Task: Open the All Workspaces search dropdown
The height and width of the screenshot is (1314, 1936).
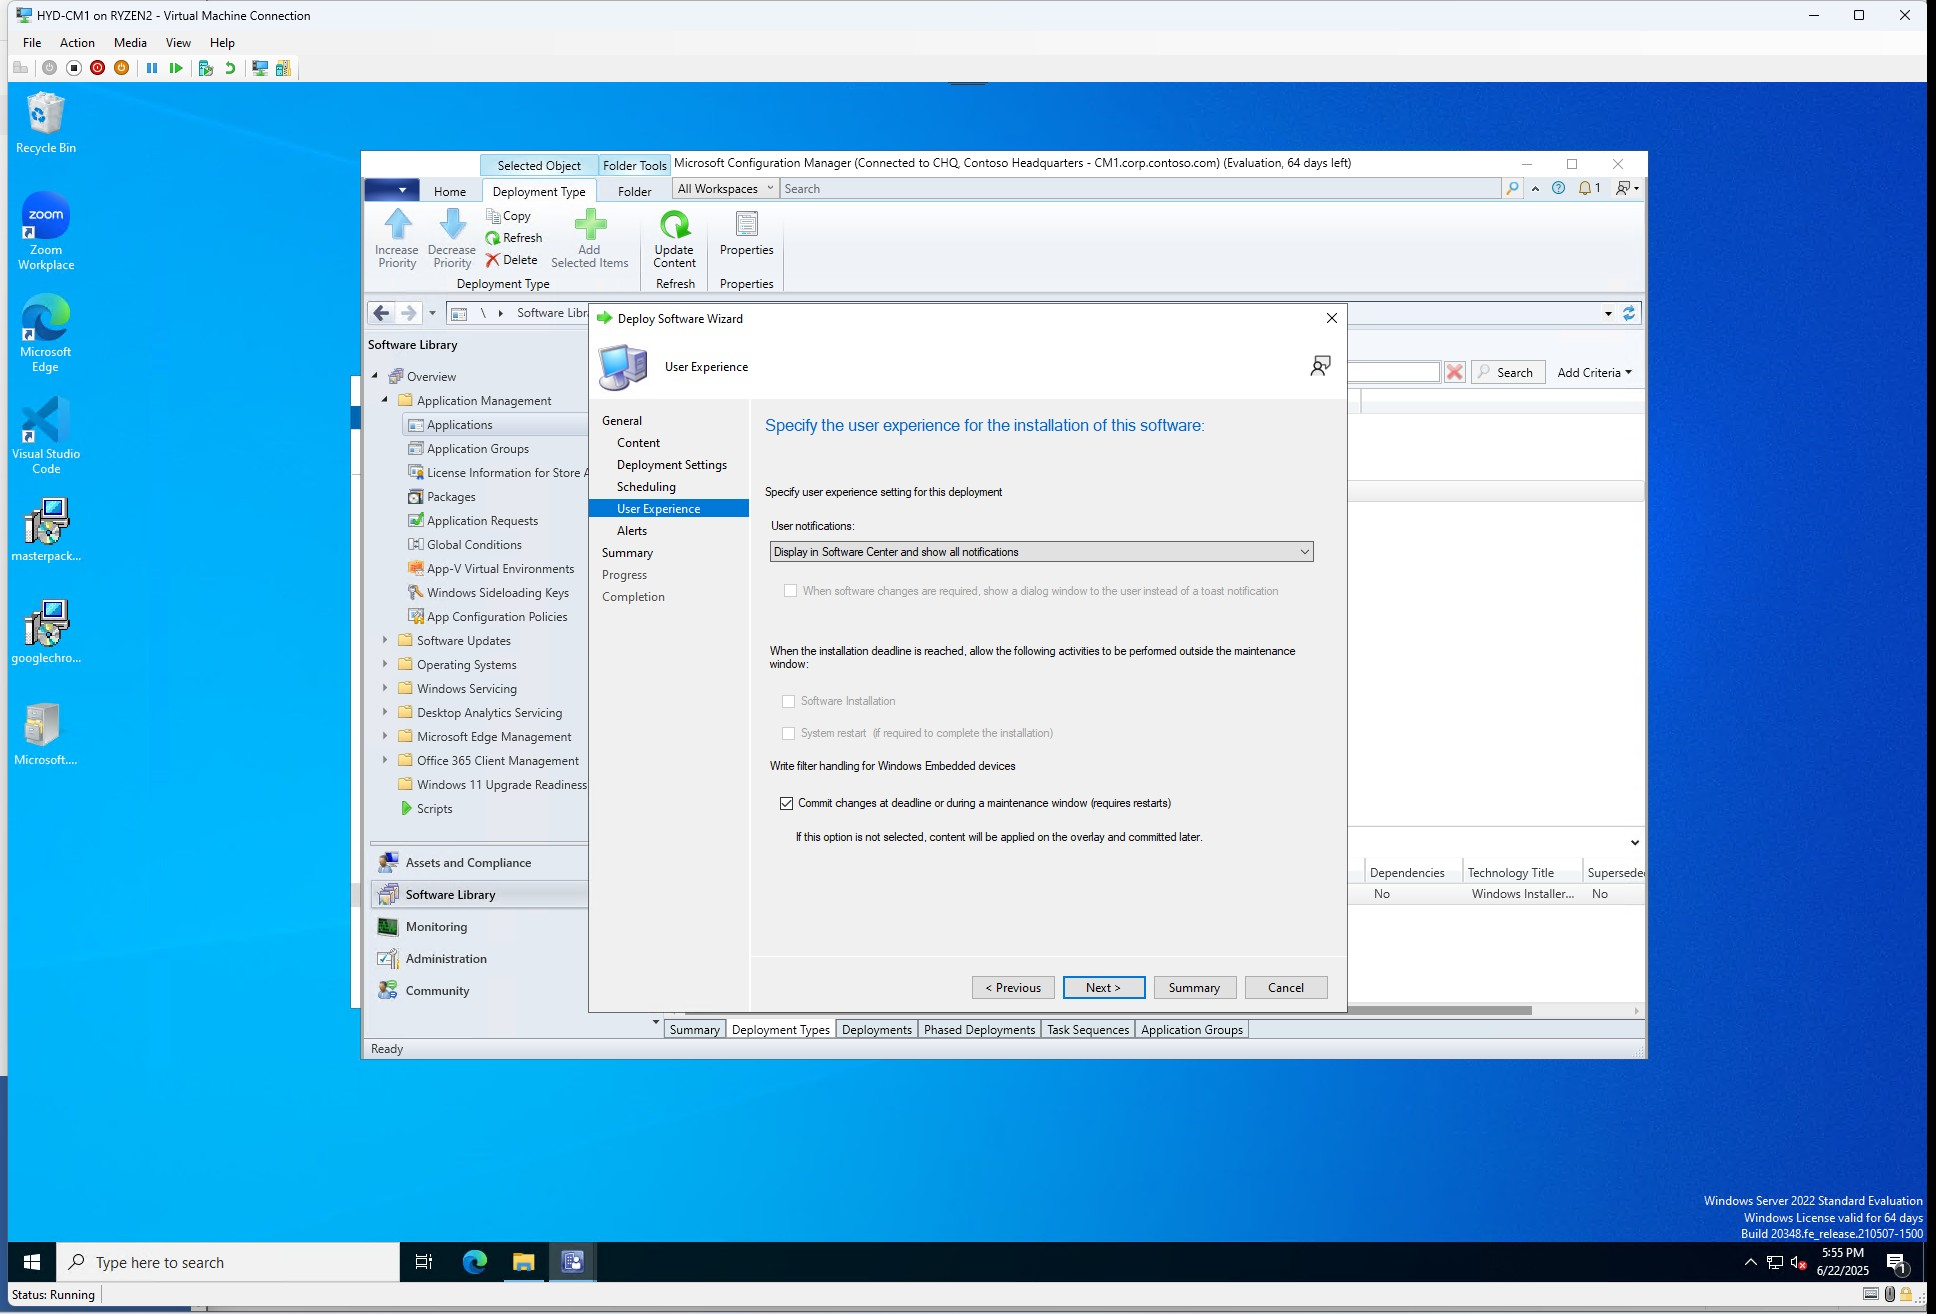Action: (x=726, y=189)
